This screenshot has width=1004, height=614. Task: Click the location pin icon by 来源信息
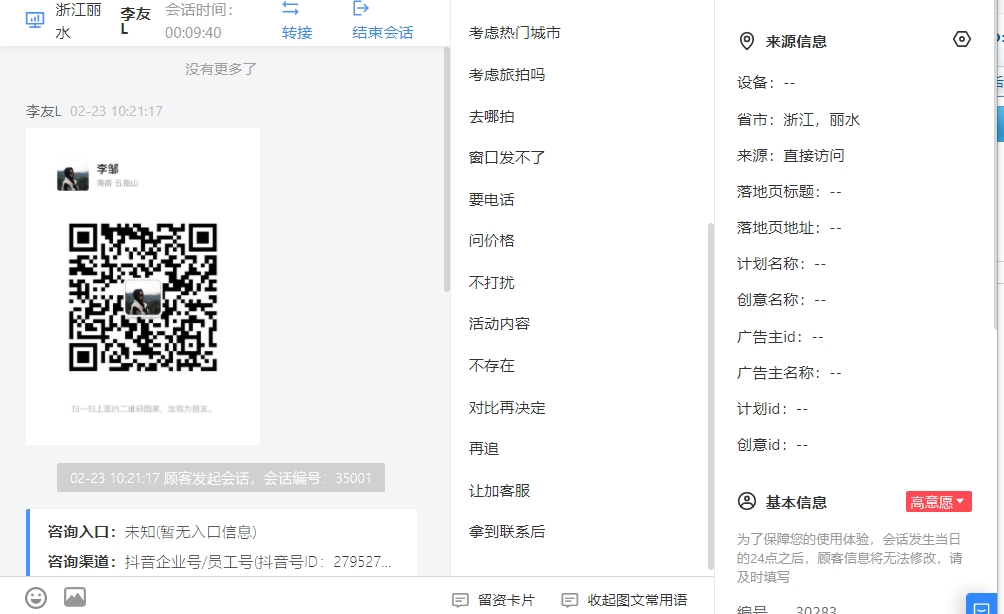point(747,42)
